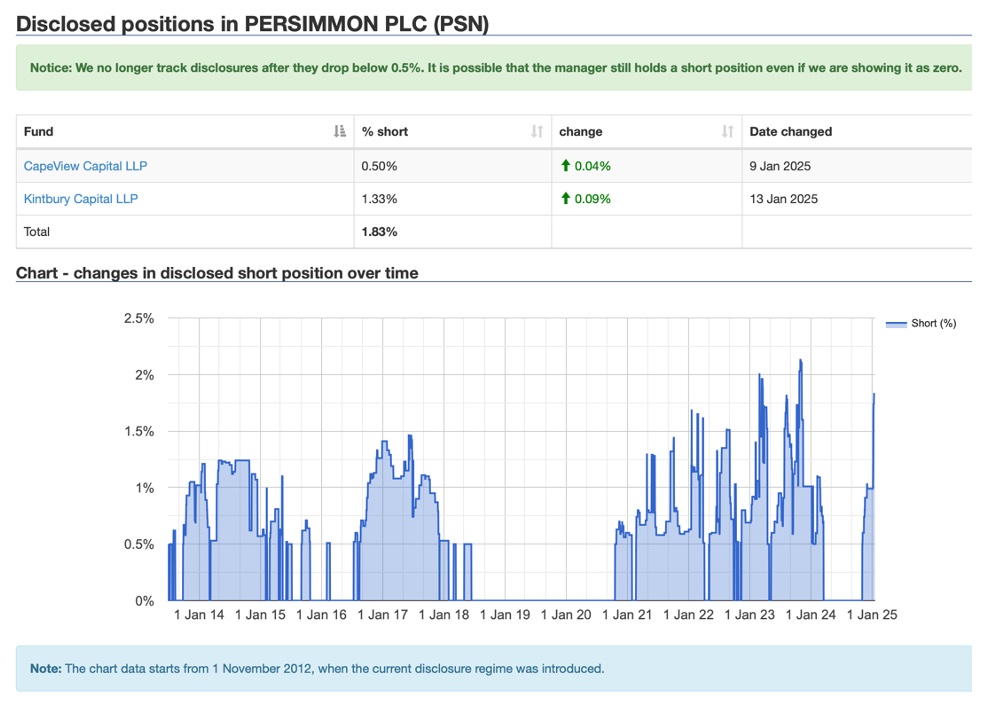Screen dimensions: 992x706
Task: Click x-axis label 1 Jan 17
Action: click(383, 614)
